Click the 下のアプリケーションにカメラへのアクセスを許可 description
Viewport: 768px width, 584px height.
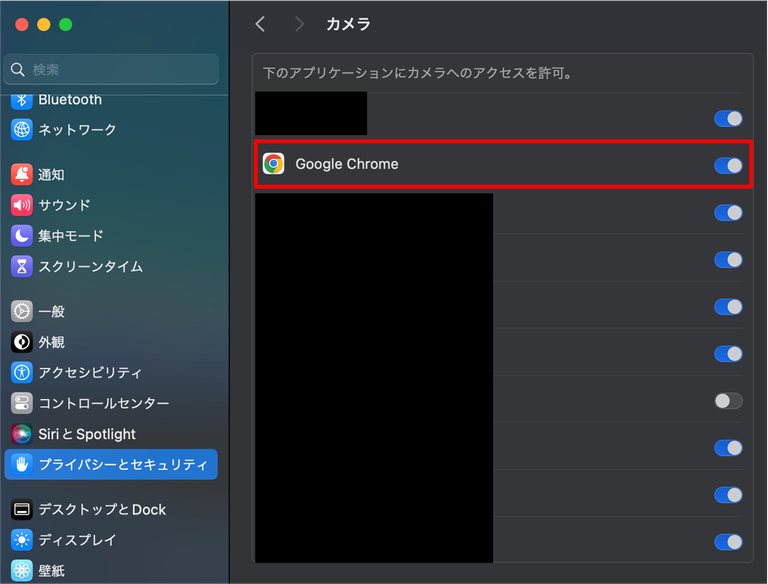click(x=417, y=73)
